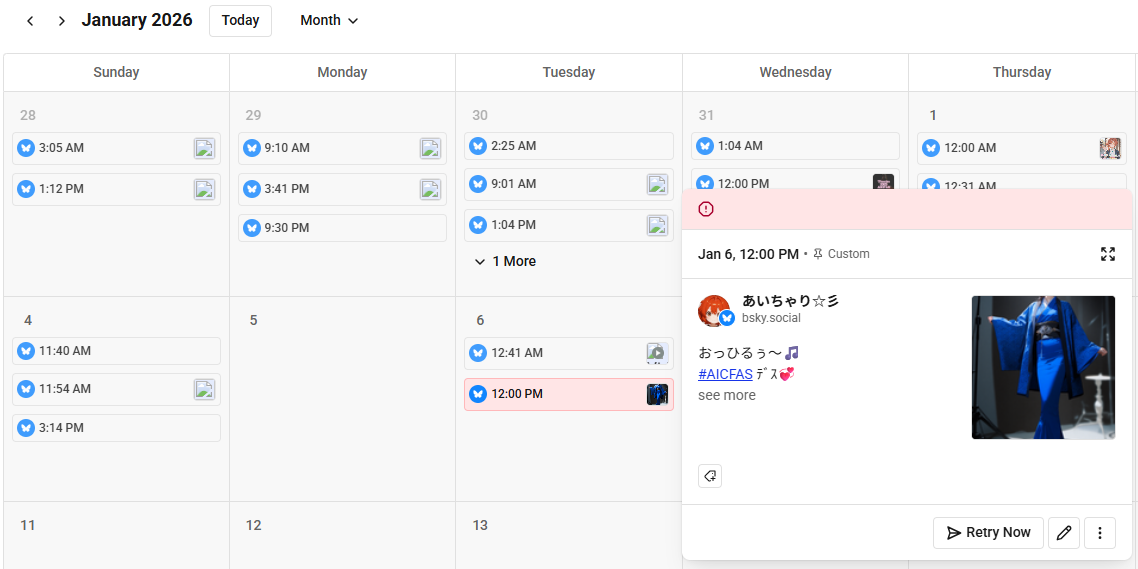Image resolution: width=1138 pixels, height=569 pixels.
Task: Click the Today button
Action: coord(240,20)
